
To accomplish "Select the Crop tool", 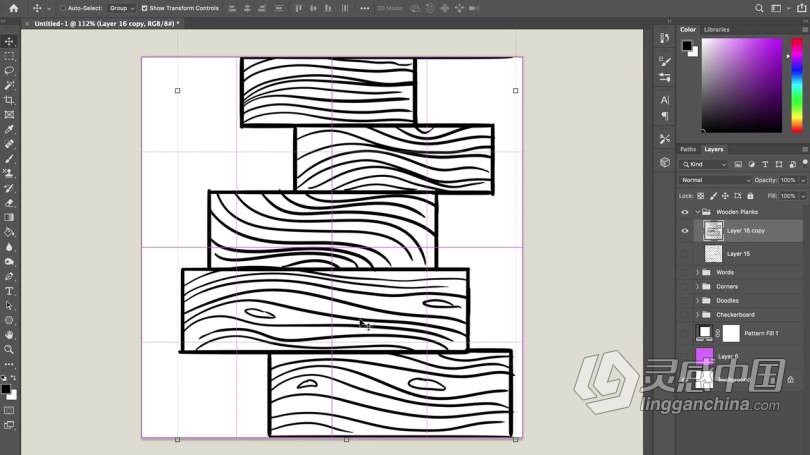I will tap(9, 100).
